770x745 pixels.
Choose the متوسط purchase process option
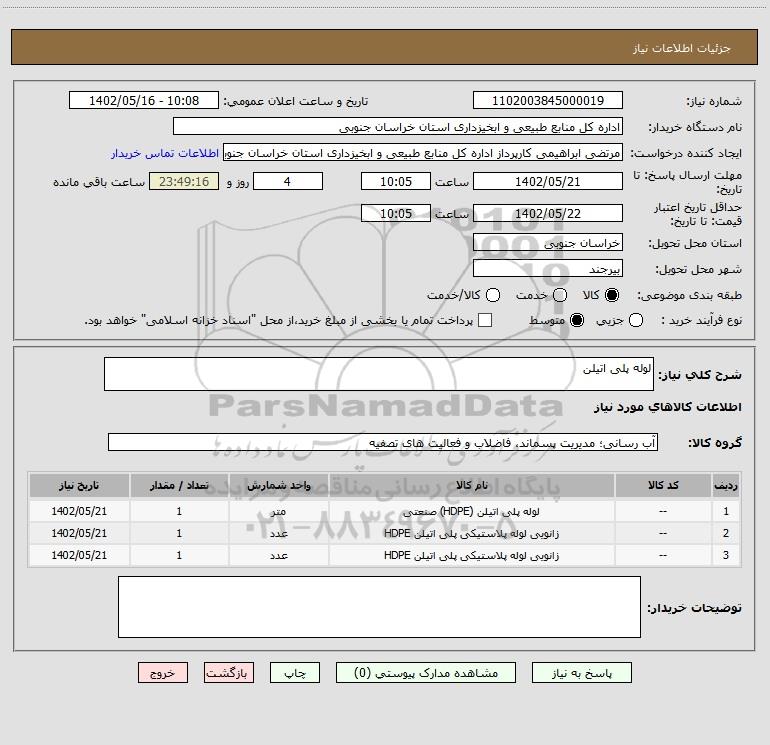[x=577, y=321]
